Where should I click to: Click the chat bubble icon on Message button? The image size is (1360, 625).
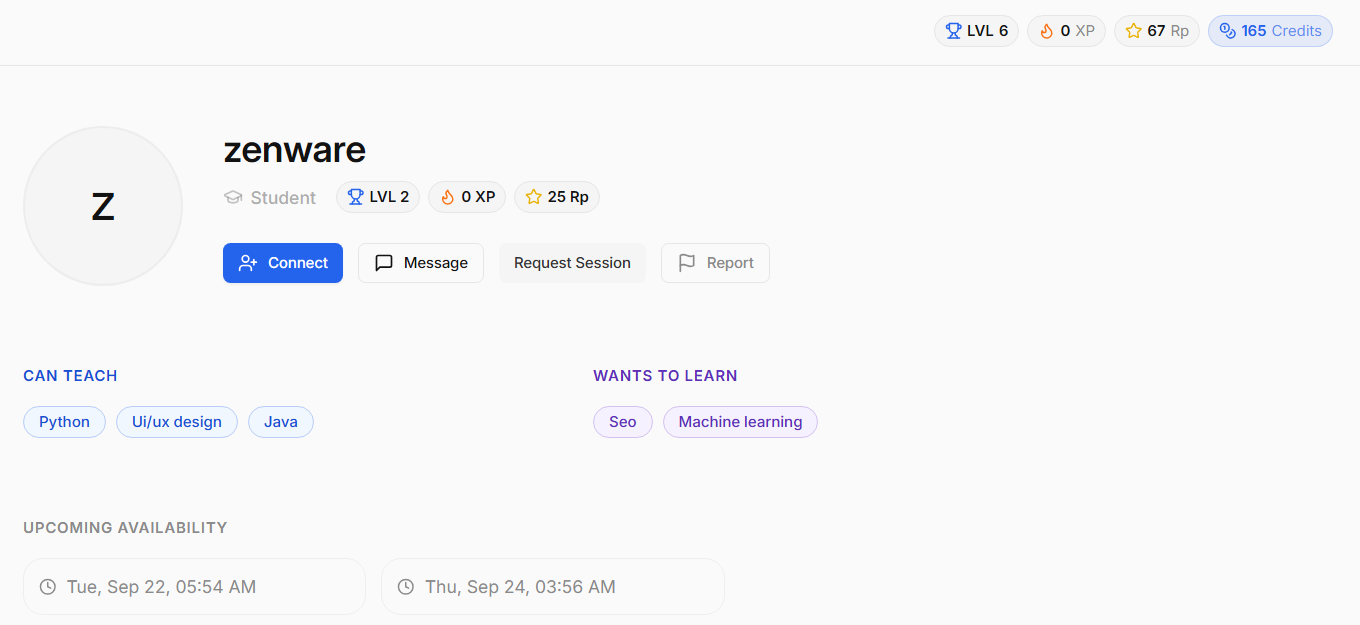tap(384, 263)
